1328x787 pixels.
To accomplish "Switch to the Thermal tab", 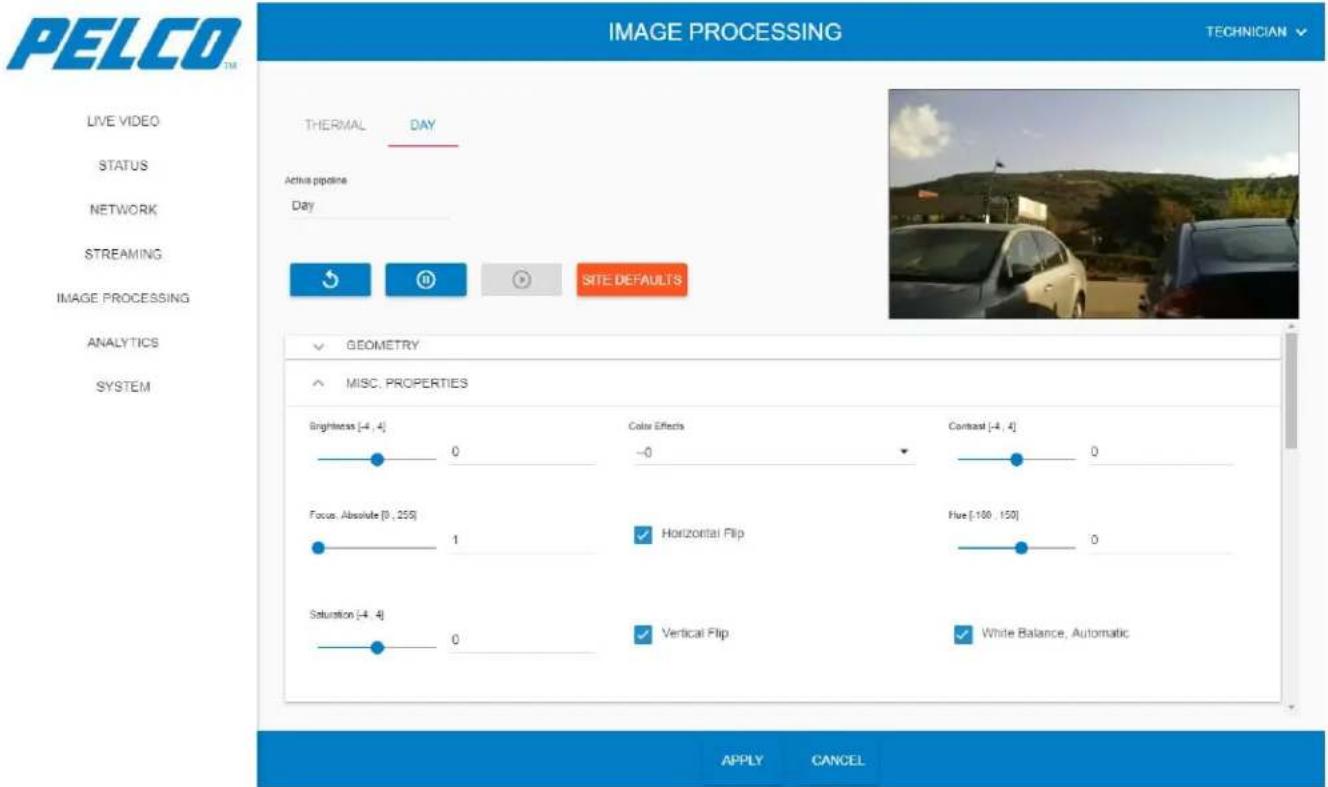I will (x=335, y=125).
